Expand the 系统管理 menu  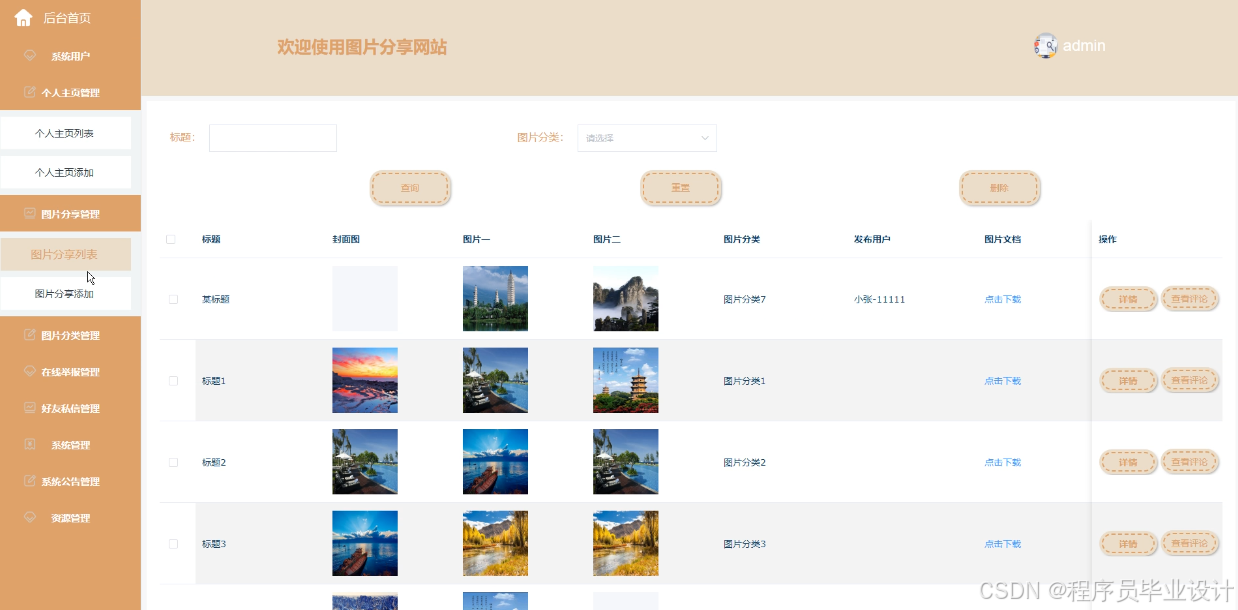(x=70, y=444)
